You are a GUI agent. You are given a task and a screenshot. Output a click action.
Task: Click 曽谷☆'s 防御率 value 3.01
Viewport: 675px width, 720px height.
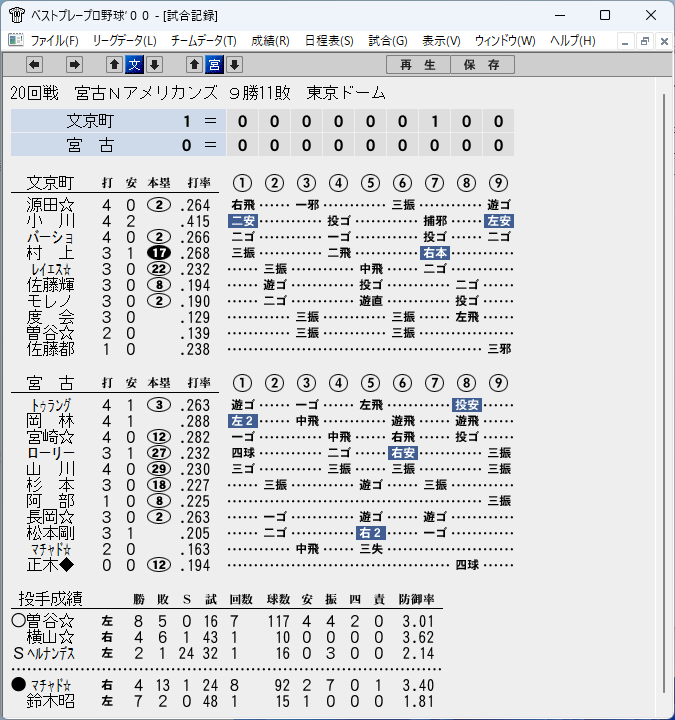point(418,621)
